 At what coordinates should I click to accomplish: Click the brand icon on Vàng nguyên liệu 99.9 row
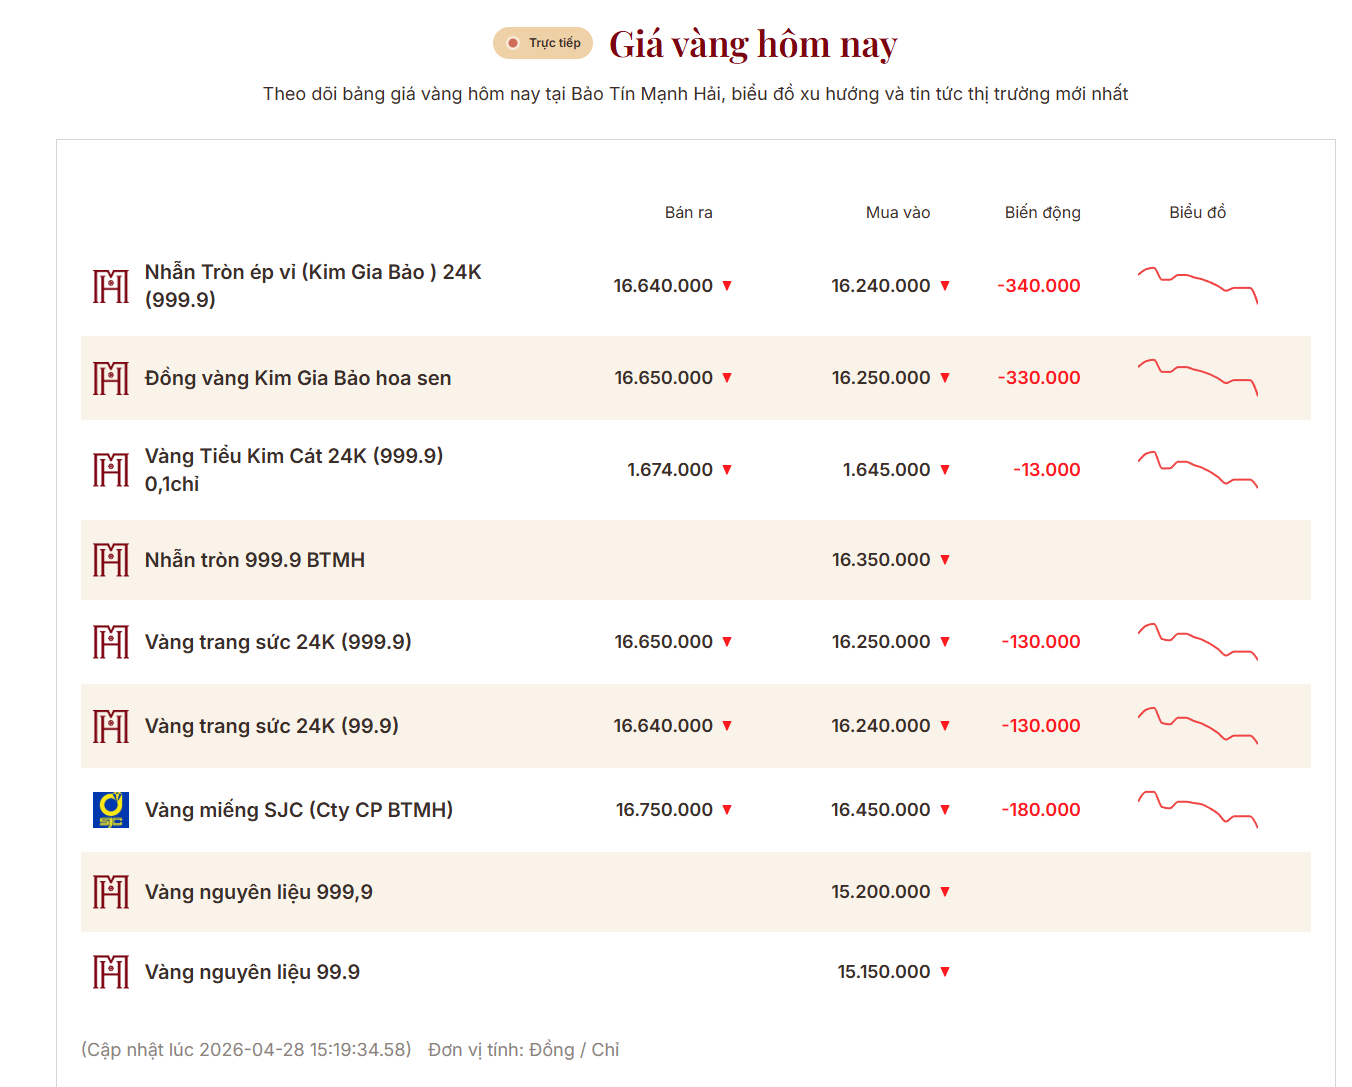coord(111,971)
